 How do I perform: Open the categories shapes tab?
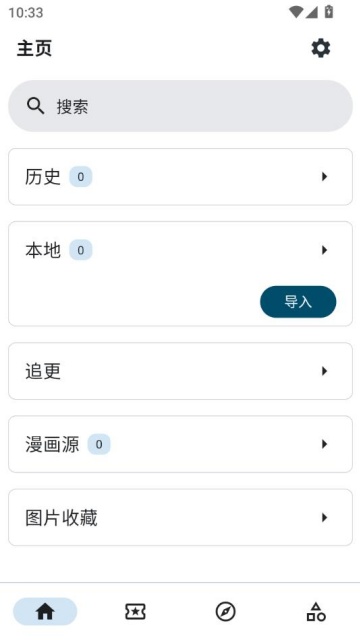316,611
